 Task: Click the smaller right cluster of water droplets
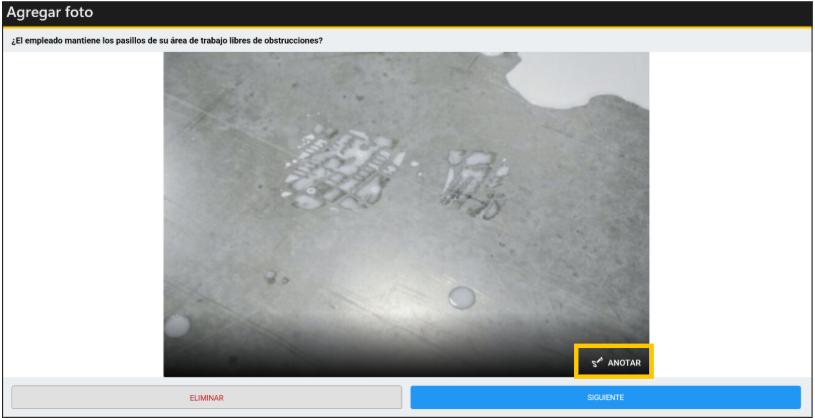click(x=474, y=180)
